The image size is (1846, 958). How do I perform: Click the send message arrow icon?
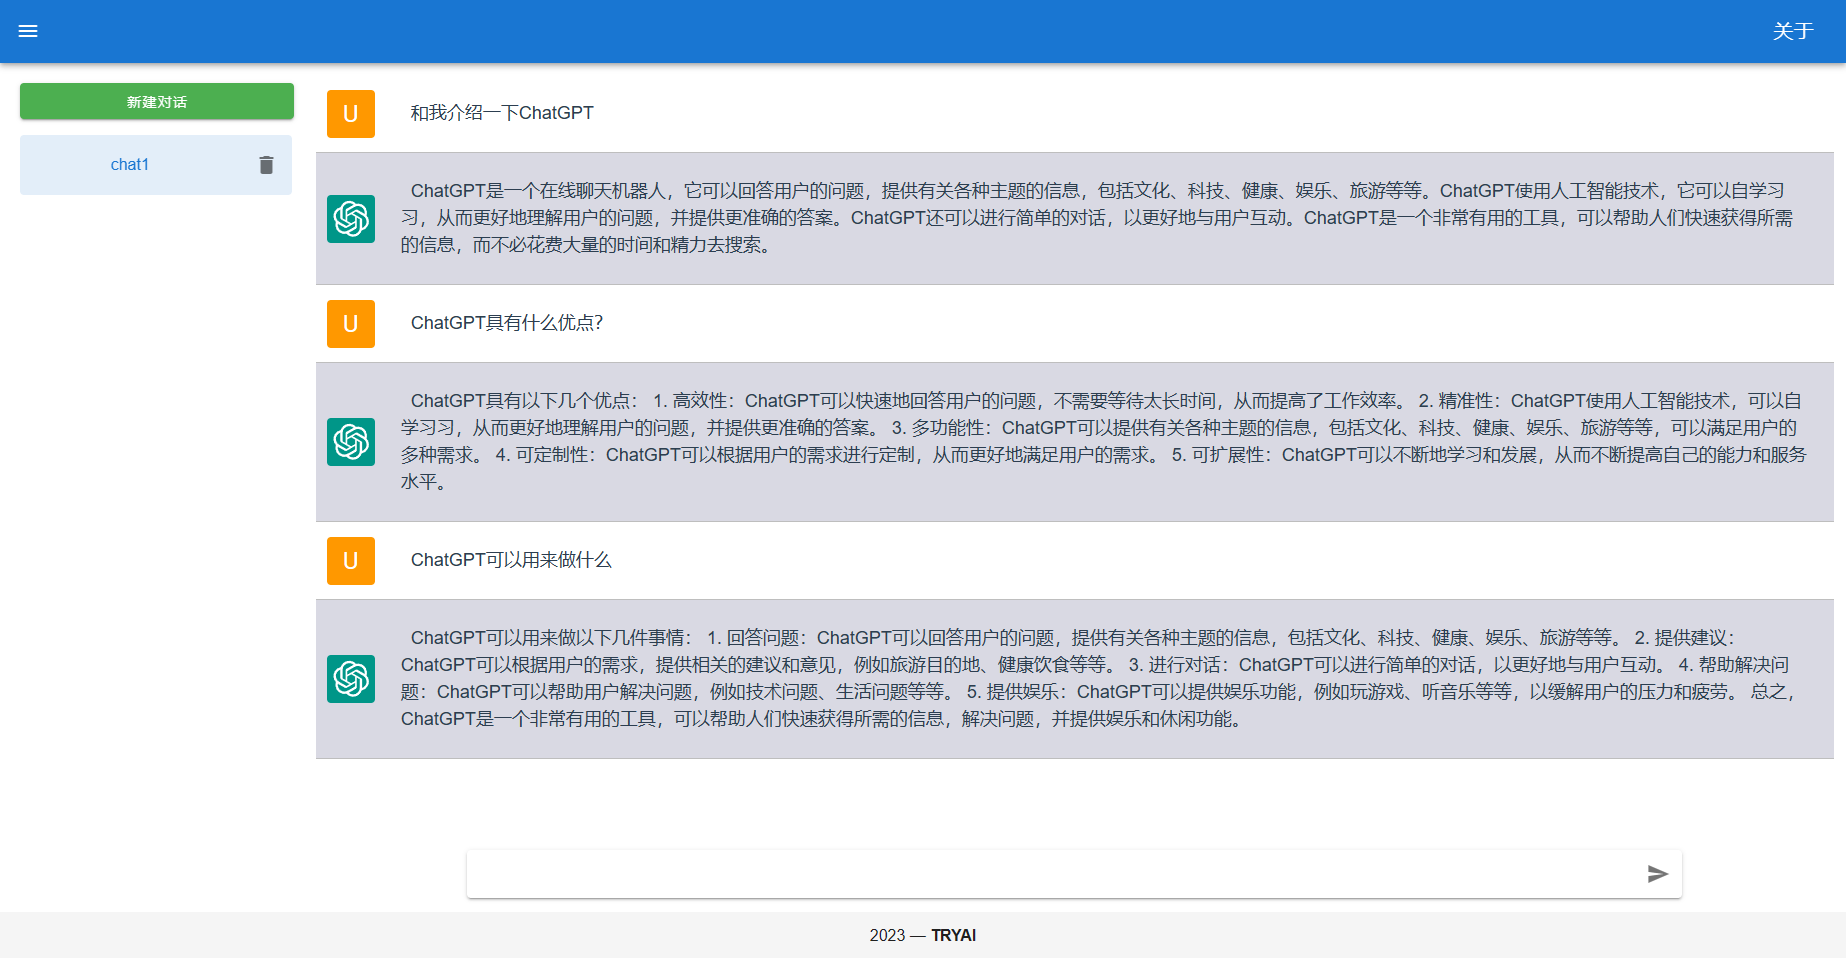[x=1659, y=874]
